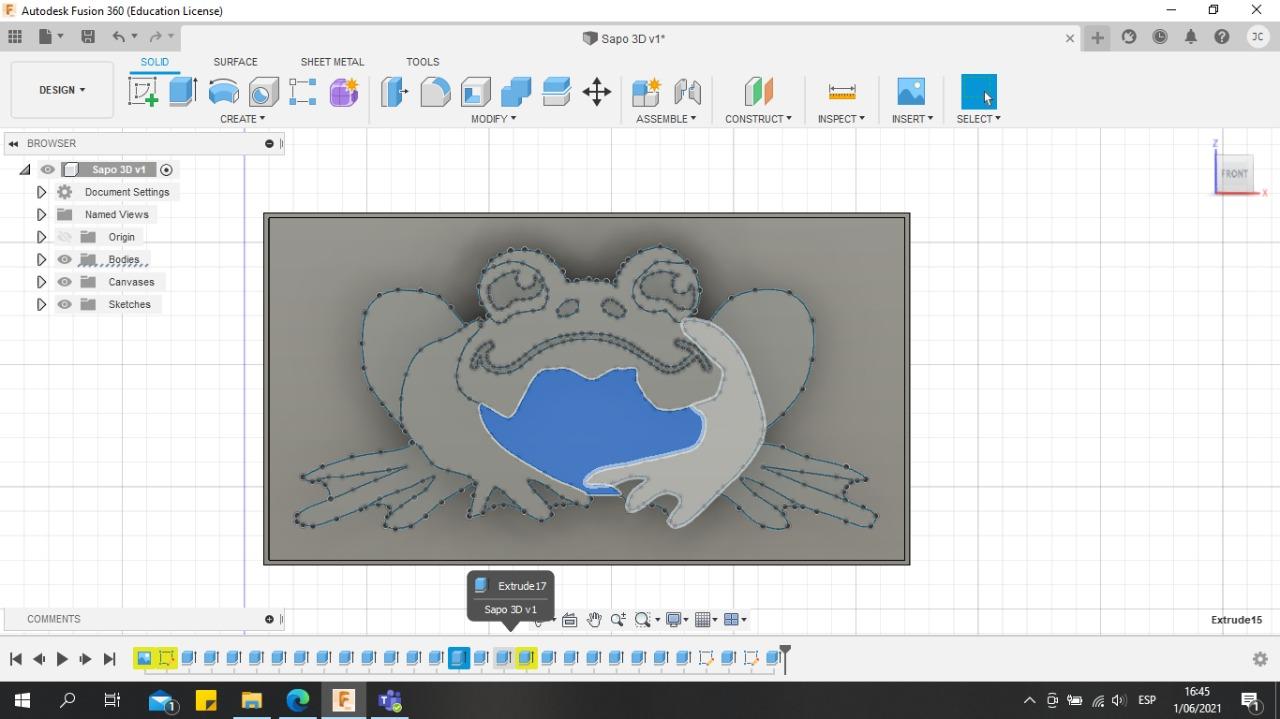Open the CONSTRUCT dropdown menu
Viewport: 1280px width, 719px height.
click(x=758, y=119)
